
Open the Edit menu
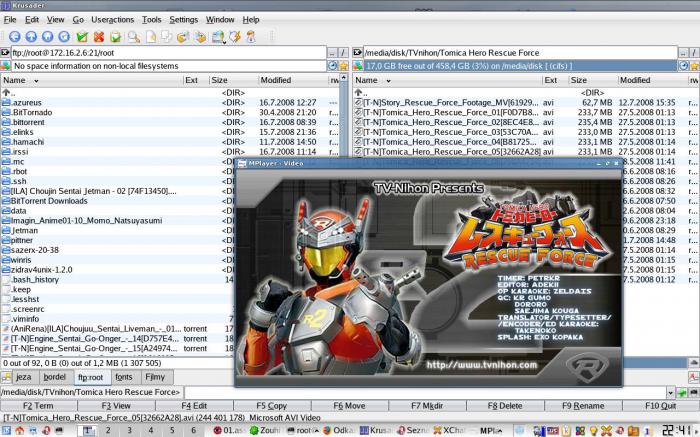tap(32, 20)
